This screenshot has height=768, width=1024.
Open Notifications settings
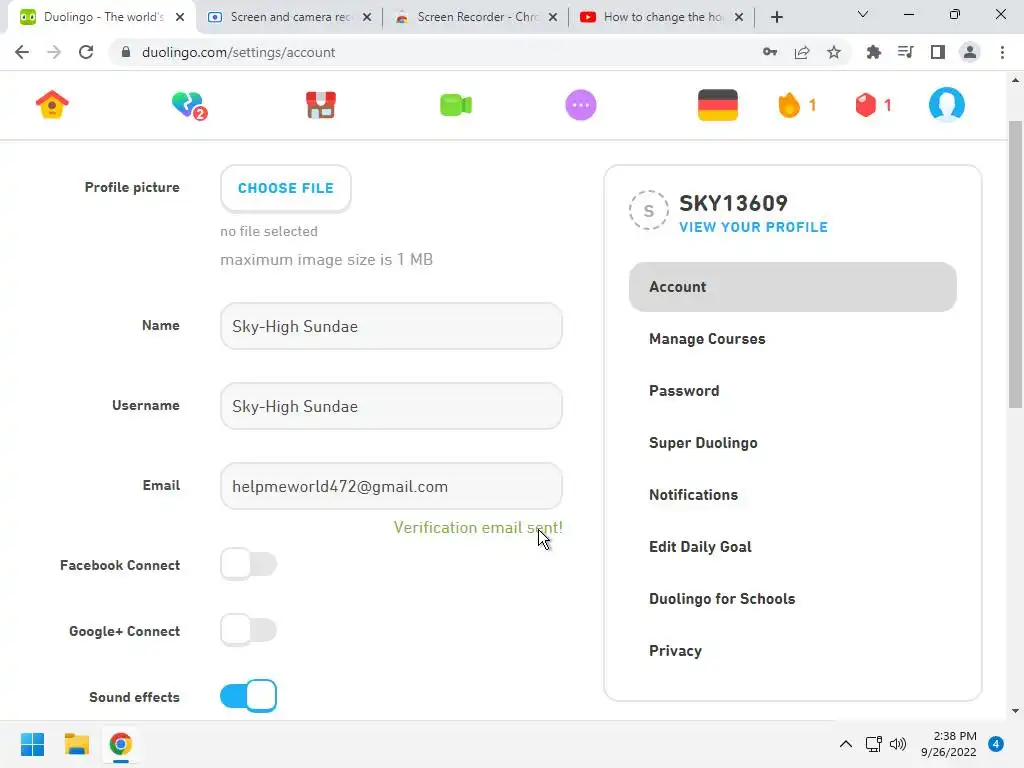(x=694, y=494)
